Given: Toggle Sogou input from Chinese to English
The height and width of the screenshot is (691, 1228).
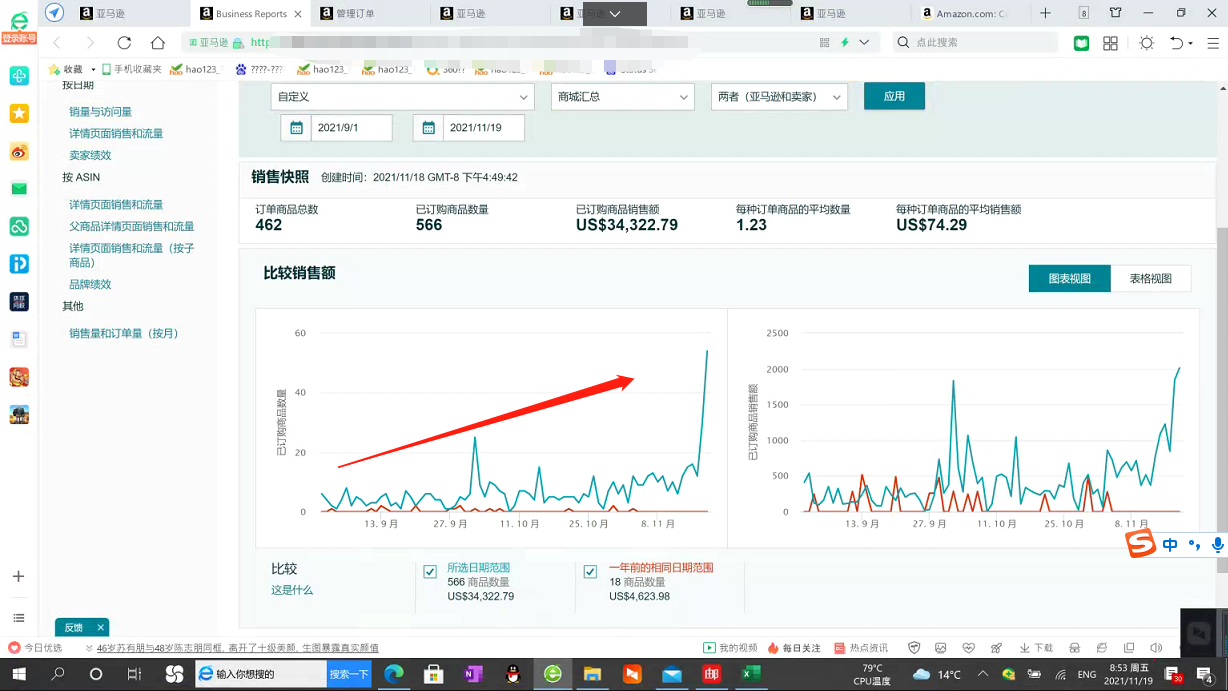Looking at the screenshot, I should 1169,544.
